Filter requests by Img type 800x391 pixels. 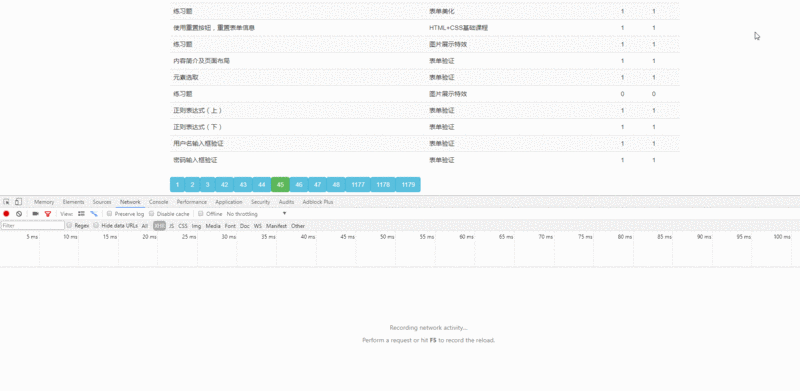pyautogui.click(x=196, y=226)
